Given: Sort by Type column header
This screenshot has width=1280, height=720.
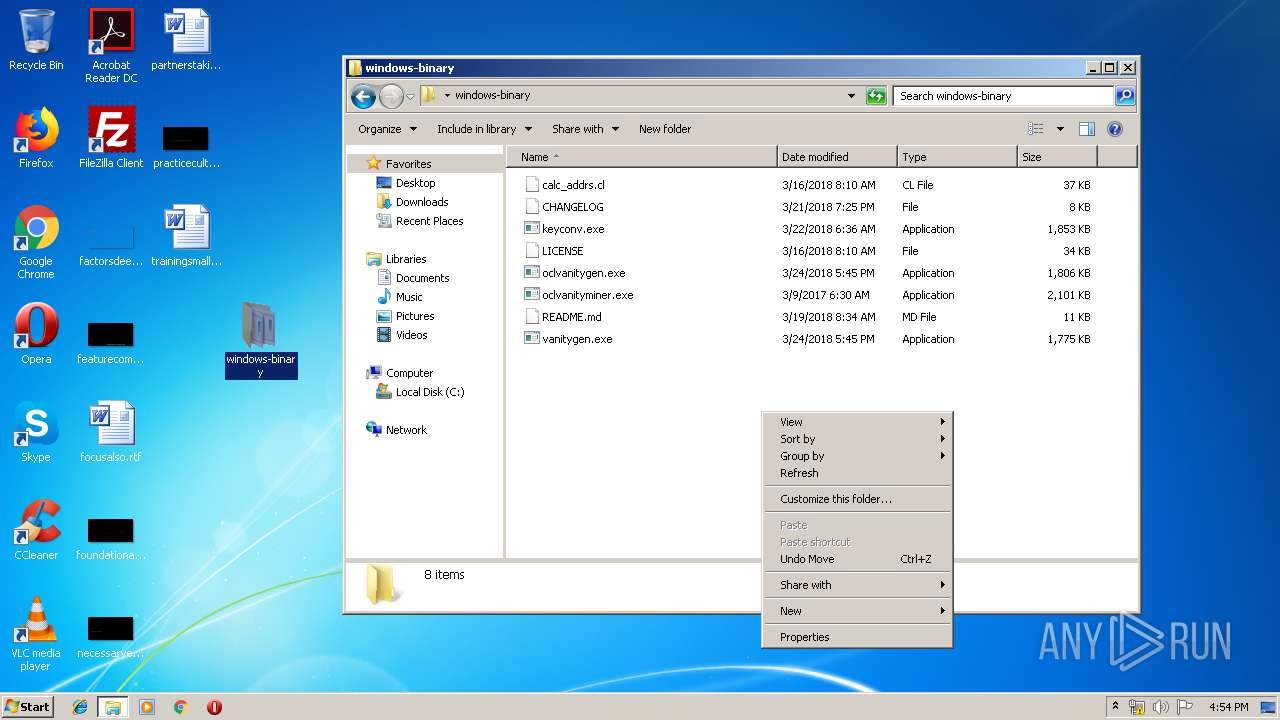Looking at the screenshot, I should 957,157.
